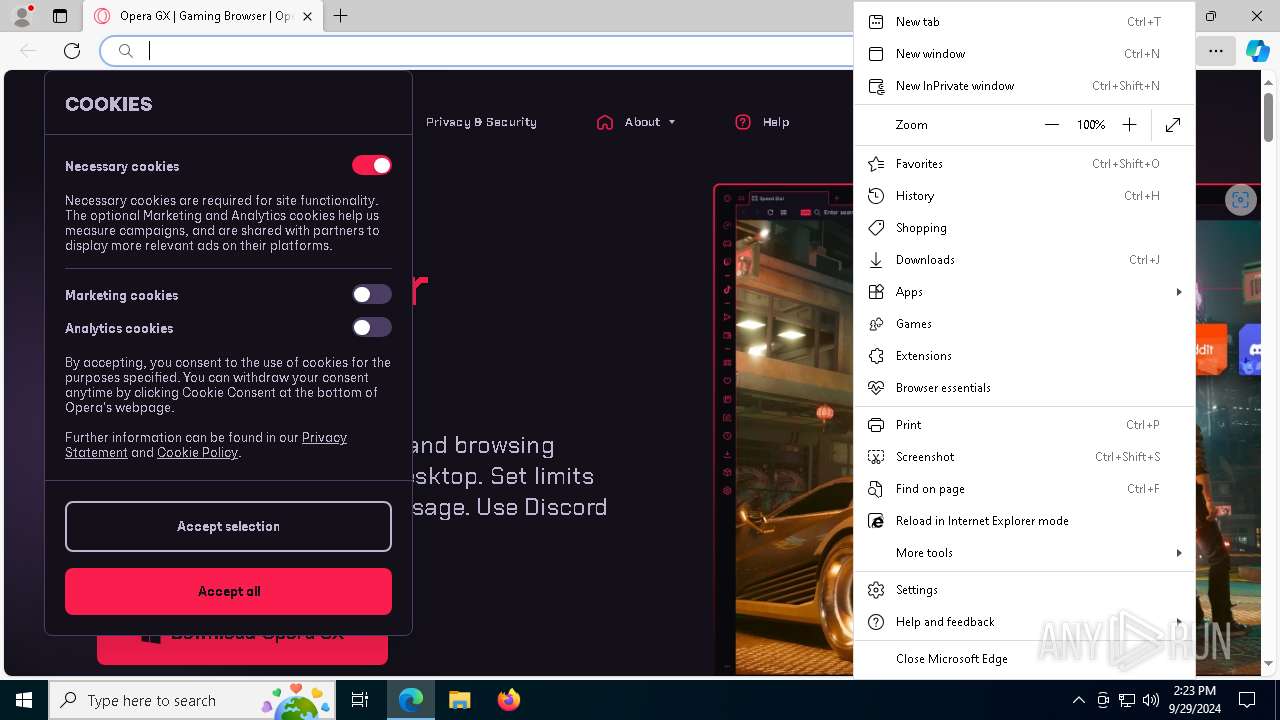Enable the Marketing cookies switch

click(371, 295)
